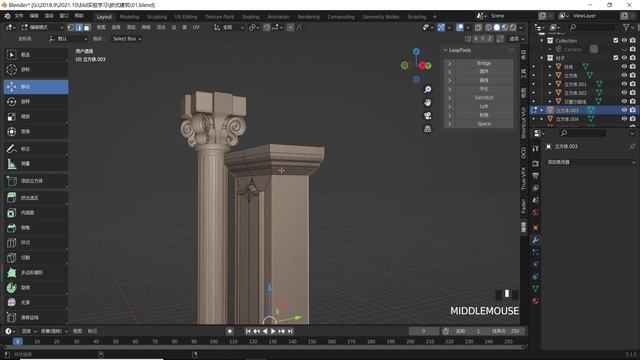Toggle X-ray display button
640x360 pixels.
[478, 27]
